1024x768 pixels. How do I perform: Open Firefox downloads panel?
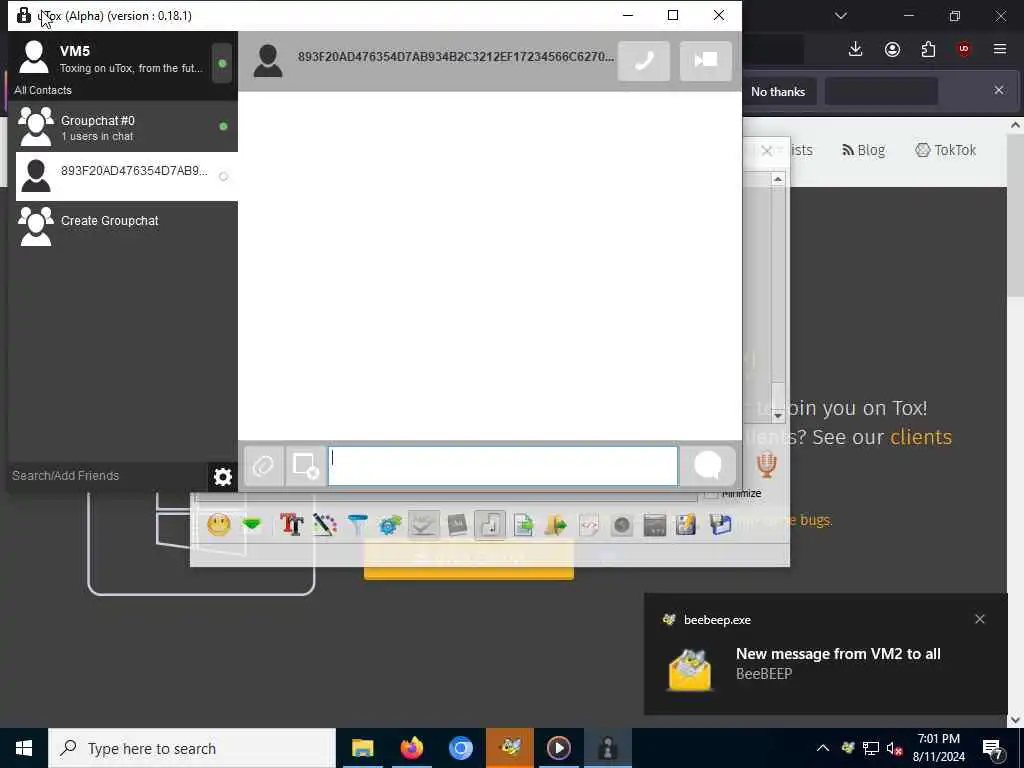tap(856, 49)
